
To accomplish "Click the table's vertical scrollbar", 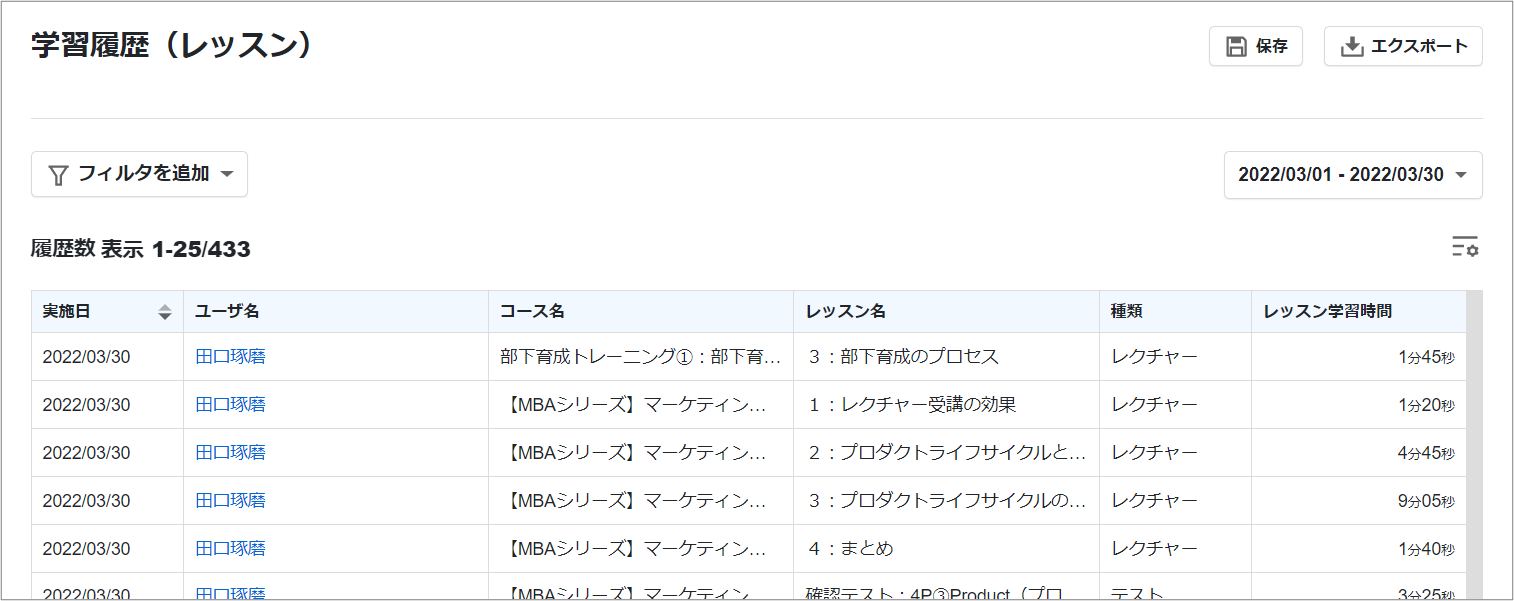I will tap(1474, 445).
